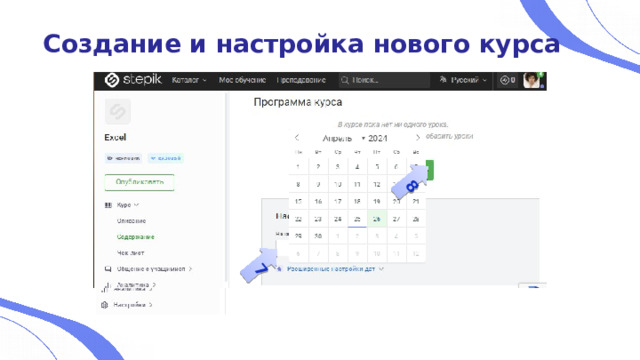Select April 22 in the calendar
The height and width of the screenshot is (360, 640).
[298, 219]
